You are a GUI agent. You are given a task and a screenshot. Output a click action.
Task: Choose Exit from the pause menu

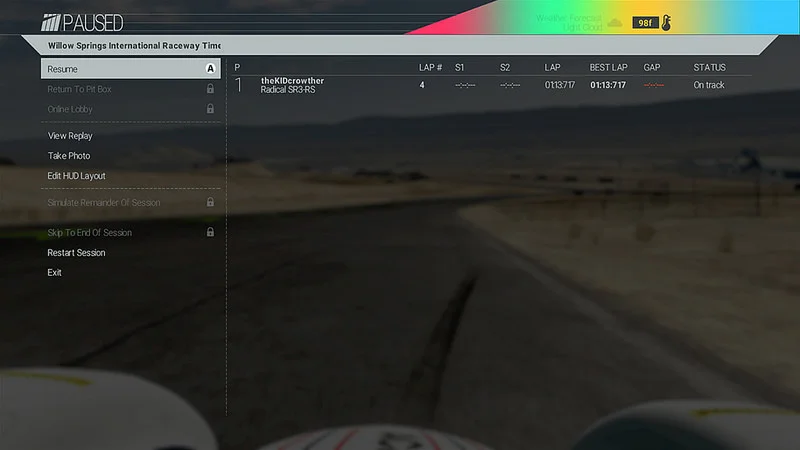pyautogui.click(x=55, y=272)
